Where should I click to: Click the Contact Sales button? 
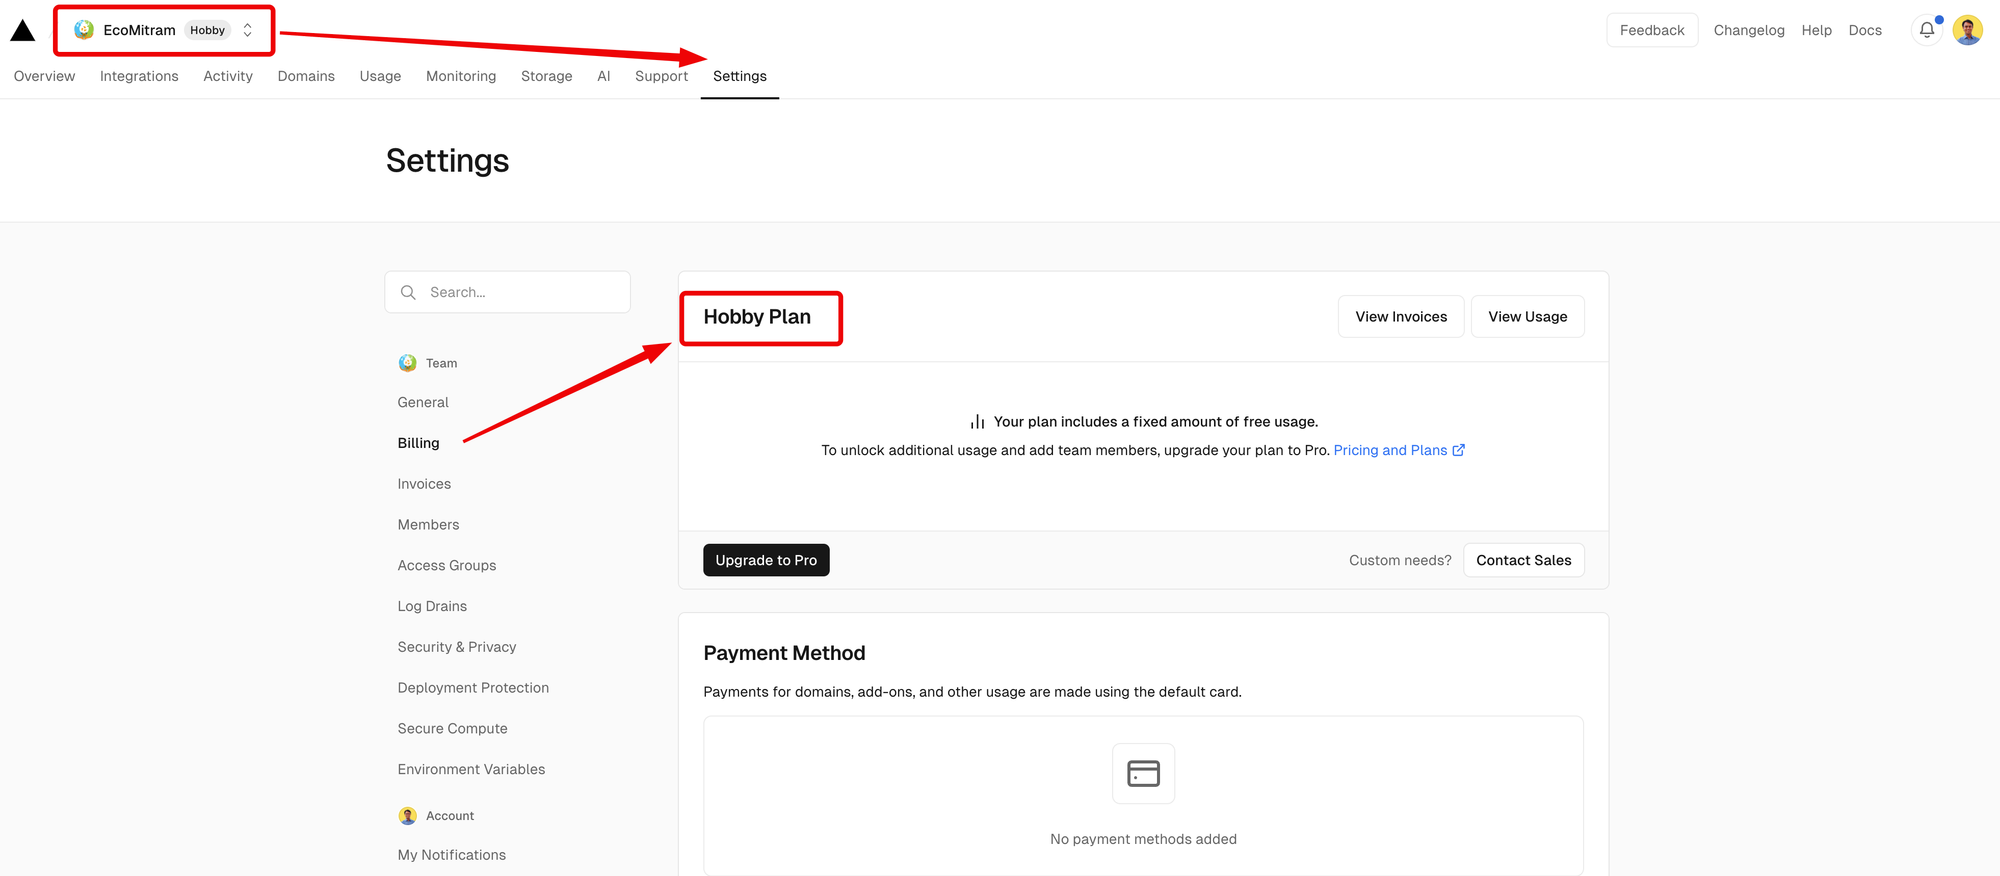(x=1523, y=560)
